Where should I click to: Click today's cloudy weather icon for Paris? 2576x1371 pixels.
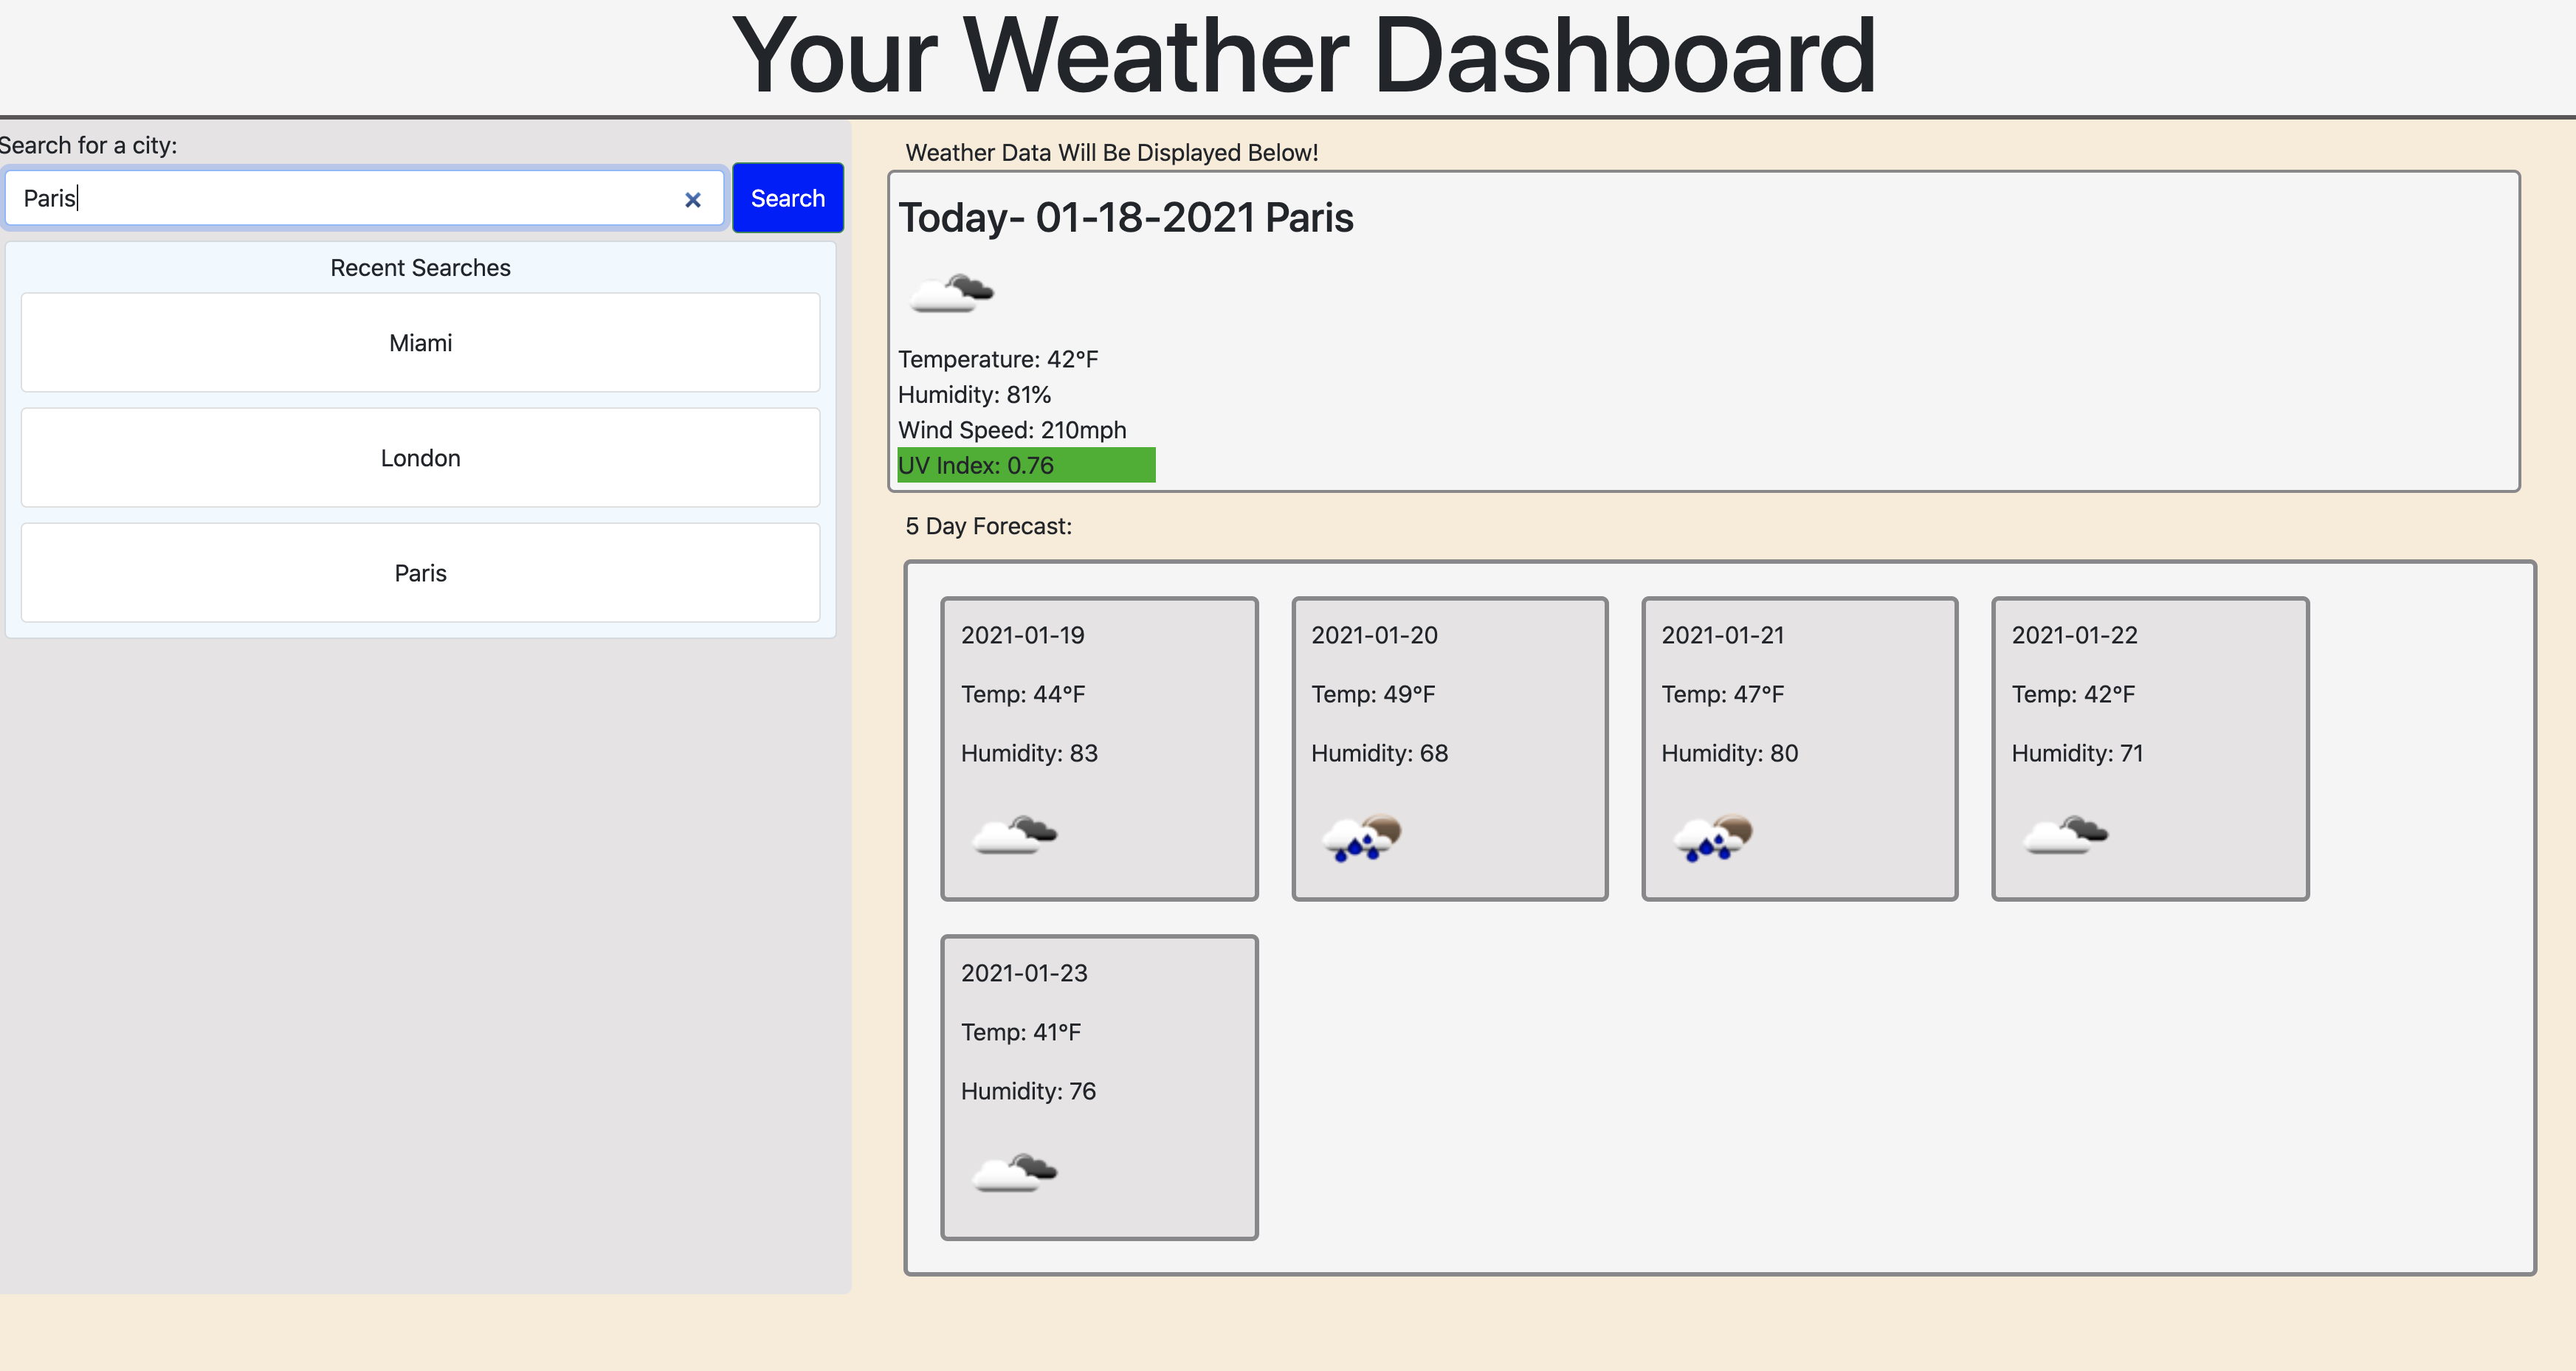951,292
